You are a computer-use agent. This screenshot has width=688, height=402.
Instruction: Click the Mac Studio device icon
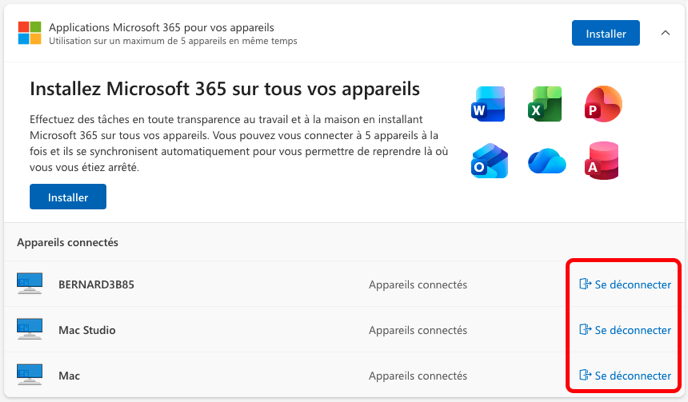pyautogui.click(x=30, y=329)
